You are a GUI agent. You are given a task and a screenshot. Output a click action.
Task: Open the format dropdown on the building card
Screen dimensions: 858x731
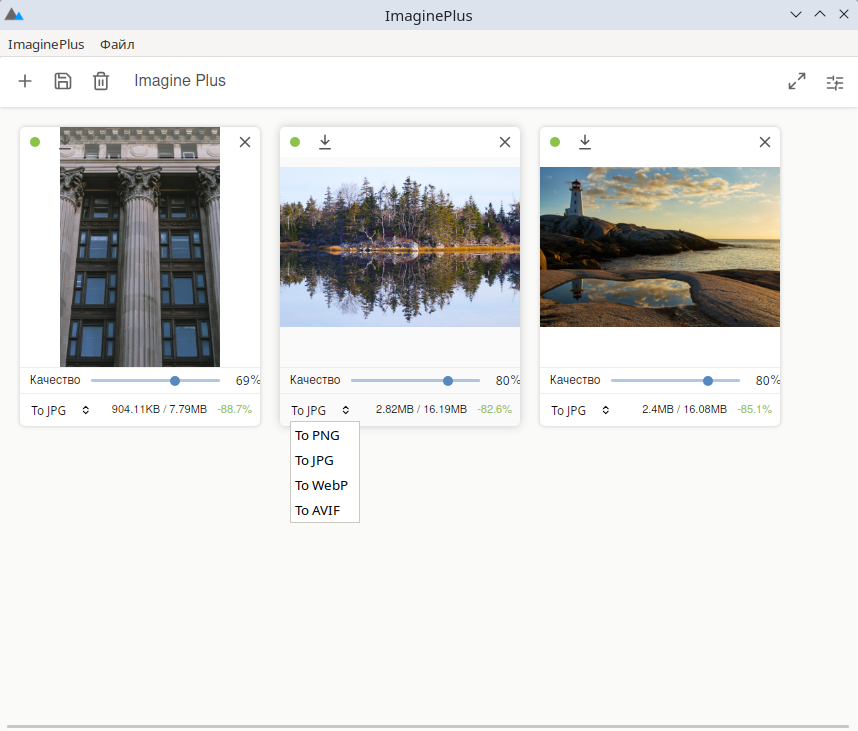pos(60,410)
